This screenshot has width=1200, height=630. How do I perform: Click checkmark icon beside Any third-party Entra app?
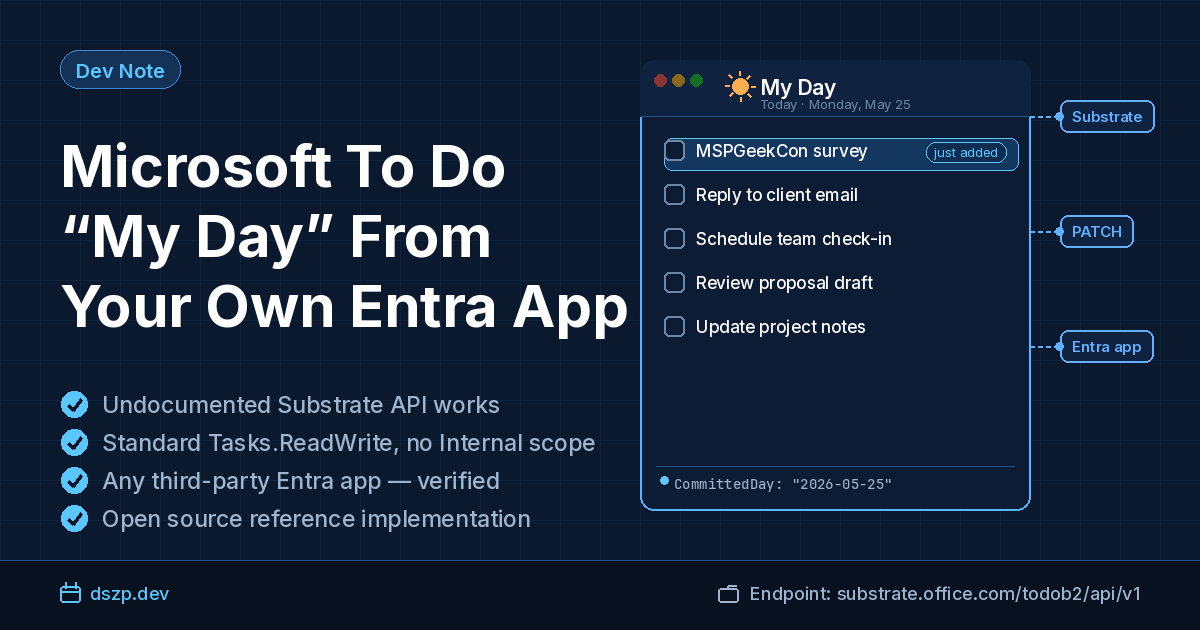pyautogui.click(x=74, y=480)
